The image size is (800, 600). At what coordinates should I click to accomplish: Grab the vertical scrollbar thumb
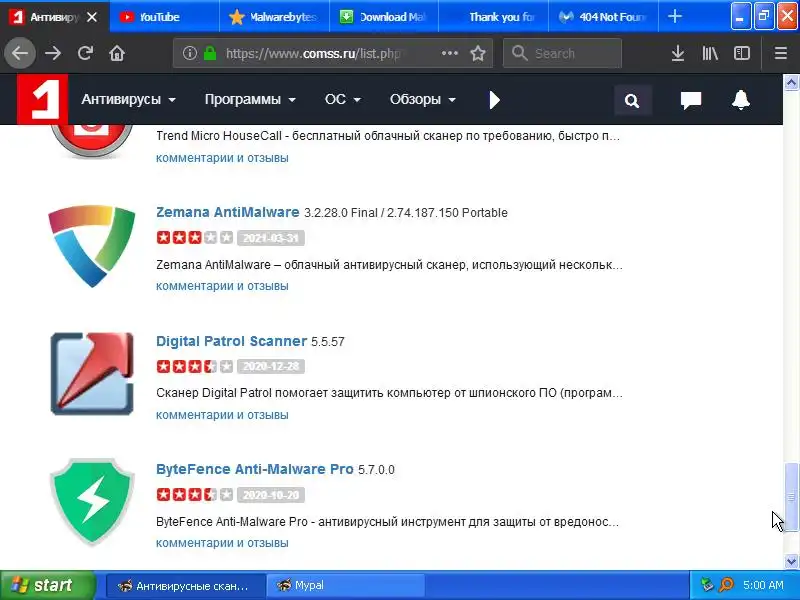pos(791,496)
